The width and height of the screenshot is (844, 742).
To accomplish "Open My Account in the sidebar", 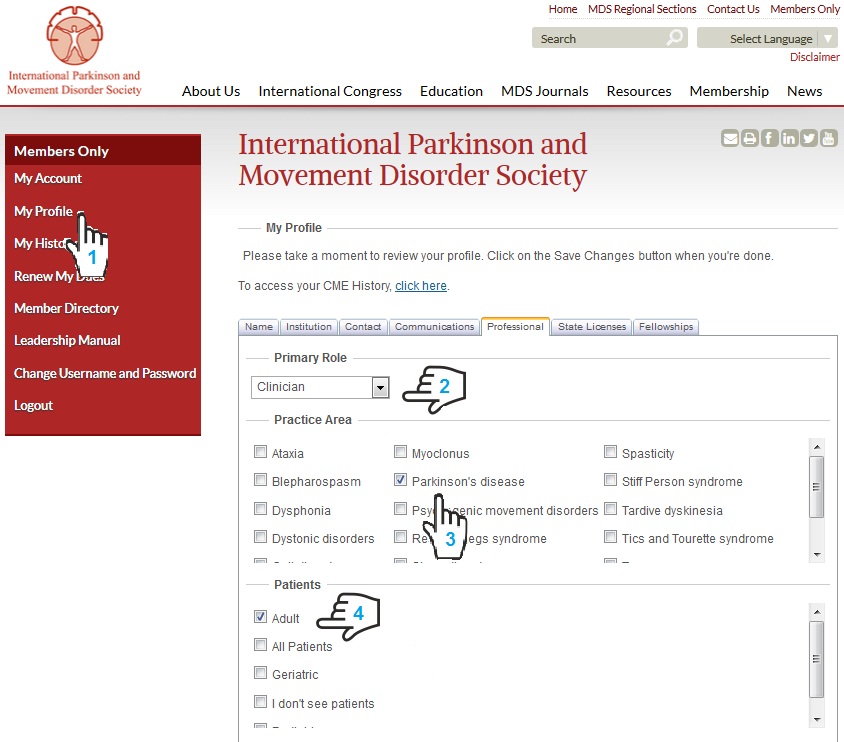I will point(48,179).
